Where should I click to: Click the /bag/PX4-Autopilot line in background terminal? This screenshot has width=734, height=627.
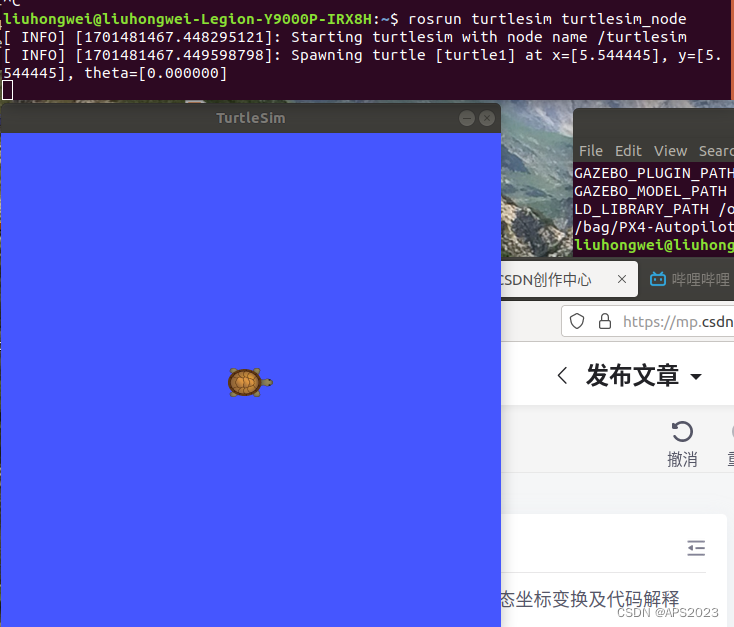654,227
